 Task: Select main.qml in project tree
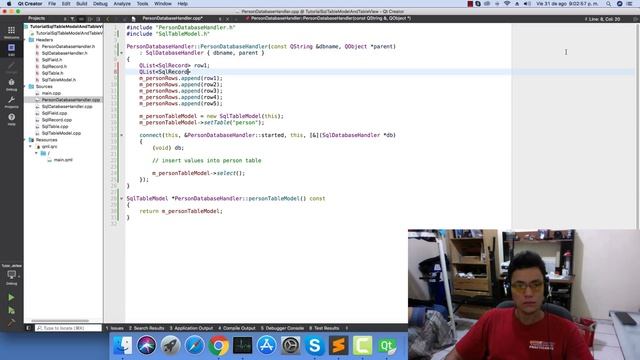(x=62, y=160)
